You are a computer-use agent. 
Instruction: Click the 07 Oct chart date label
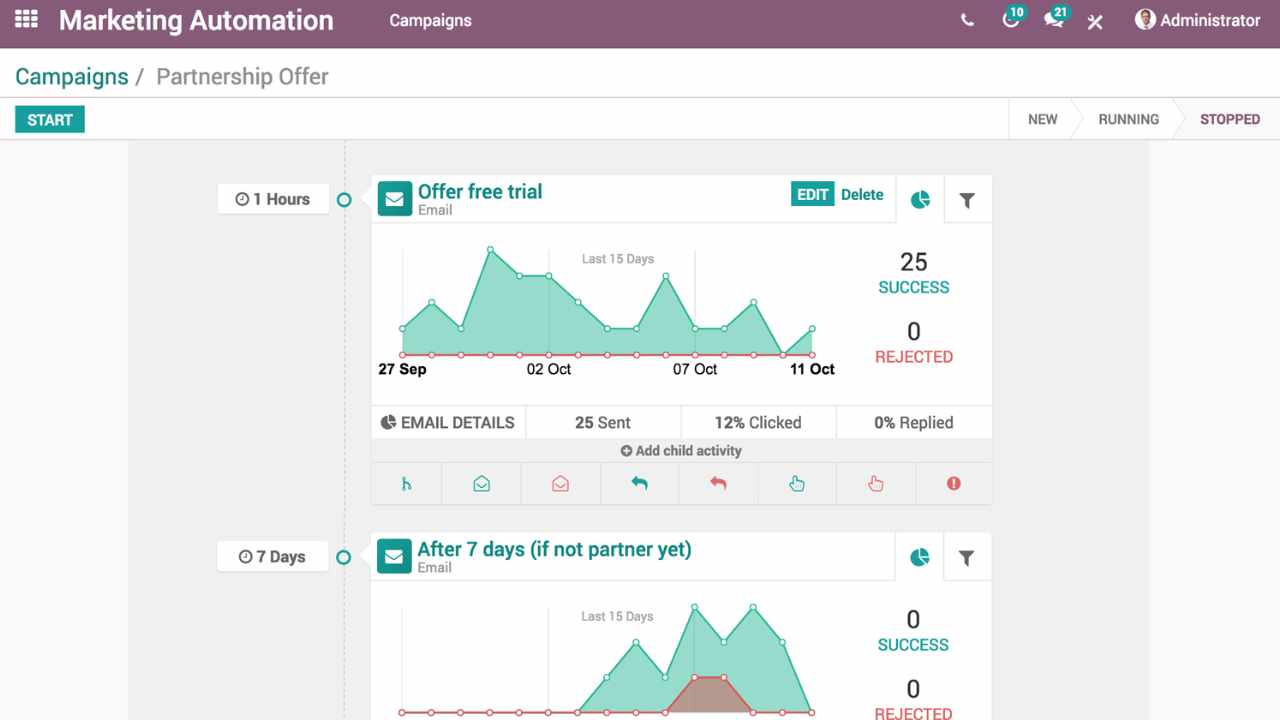695,369
